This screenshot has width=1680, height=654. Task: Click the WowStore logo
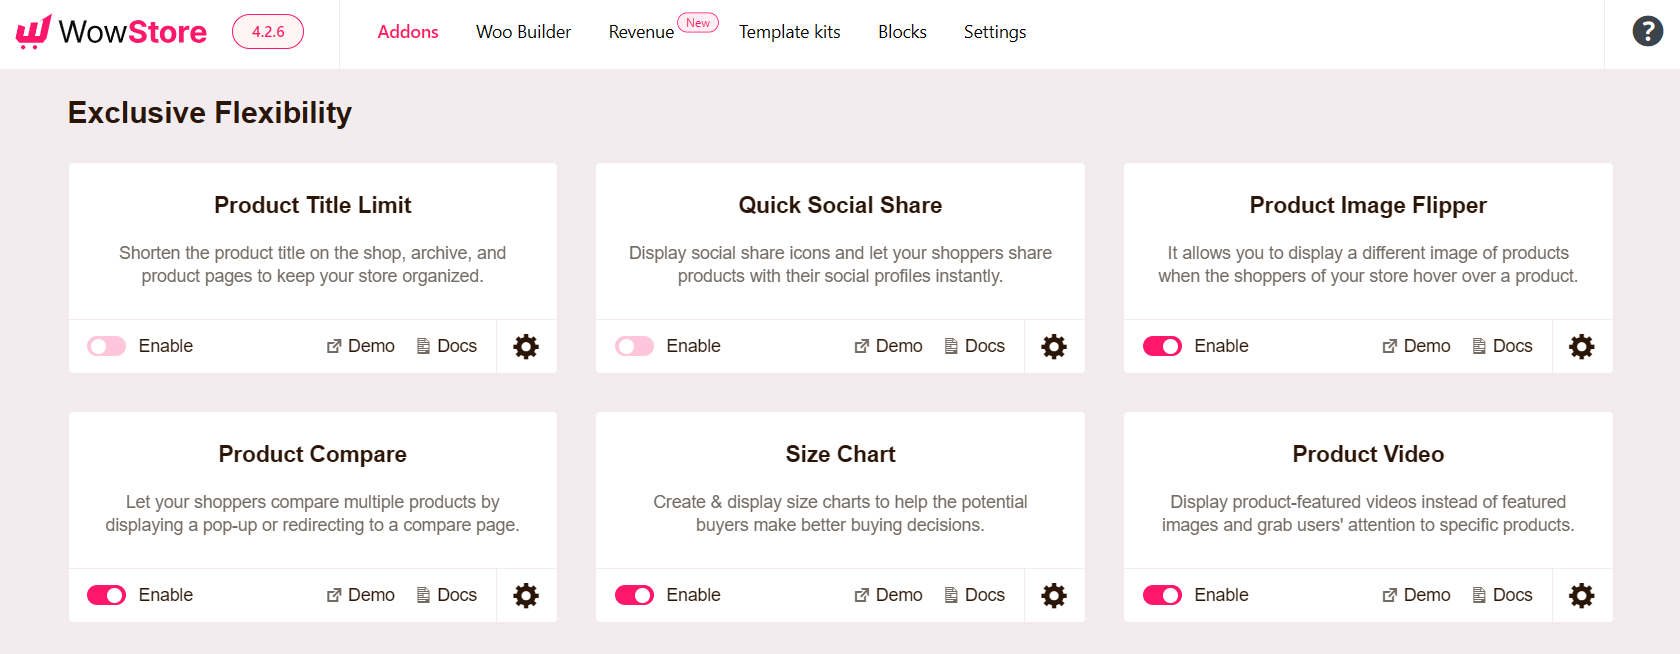click(111, 32)
